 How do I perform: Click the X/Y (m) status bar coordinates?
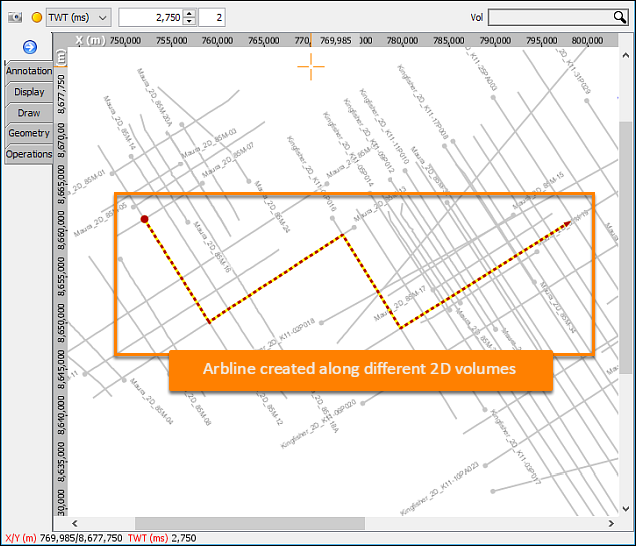point(64,538)
